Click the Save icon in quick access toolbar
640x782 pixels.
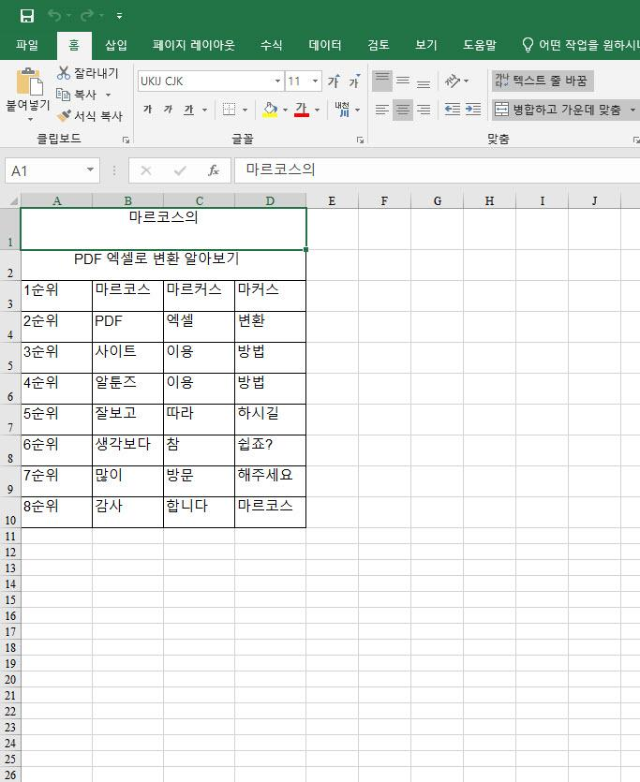pyautogui.click(x=27, y=15)
